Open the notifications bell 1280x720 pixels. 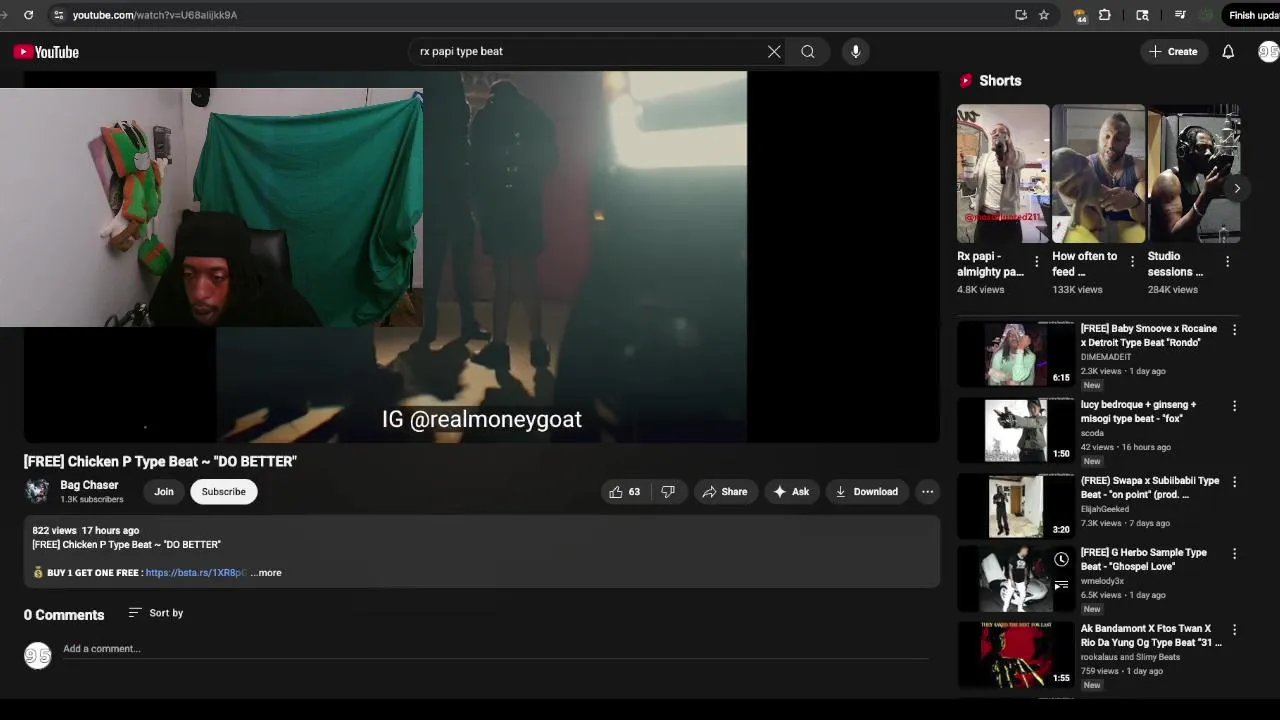click(1228, 52)
